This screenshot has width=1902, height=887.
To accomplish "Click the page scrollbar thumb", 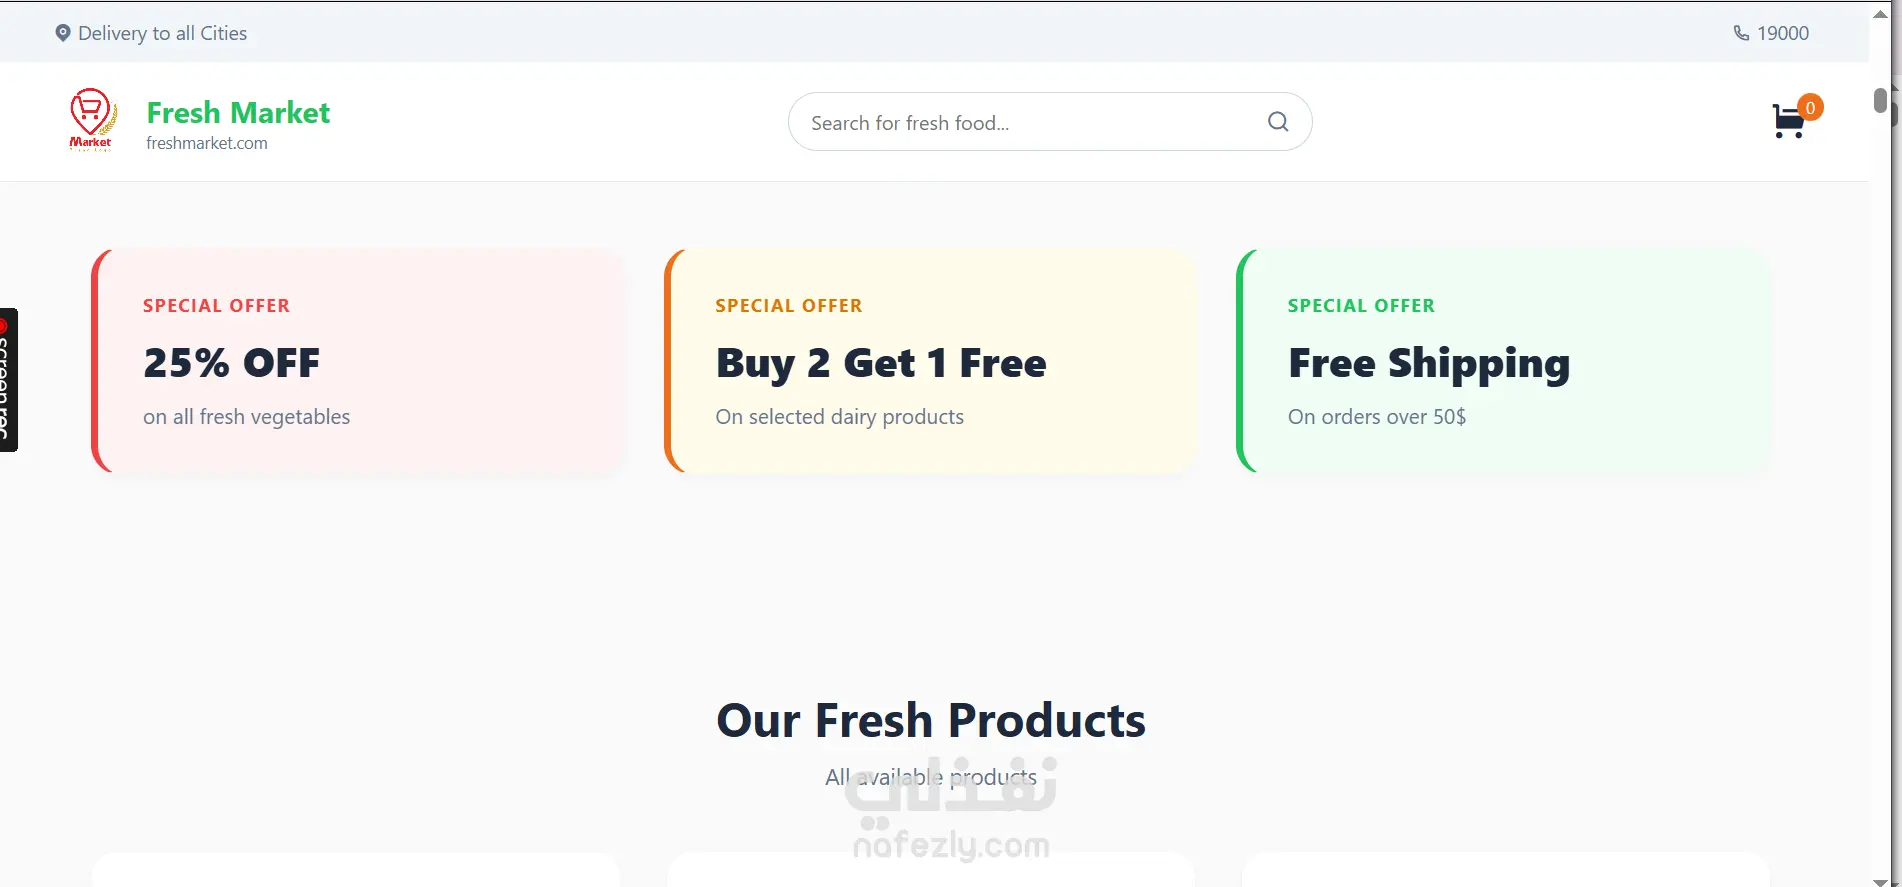I will pyautogui.click(x=1880, y=100).
